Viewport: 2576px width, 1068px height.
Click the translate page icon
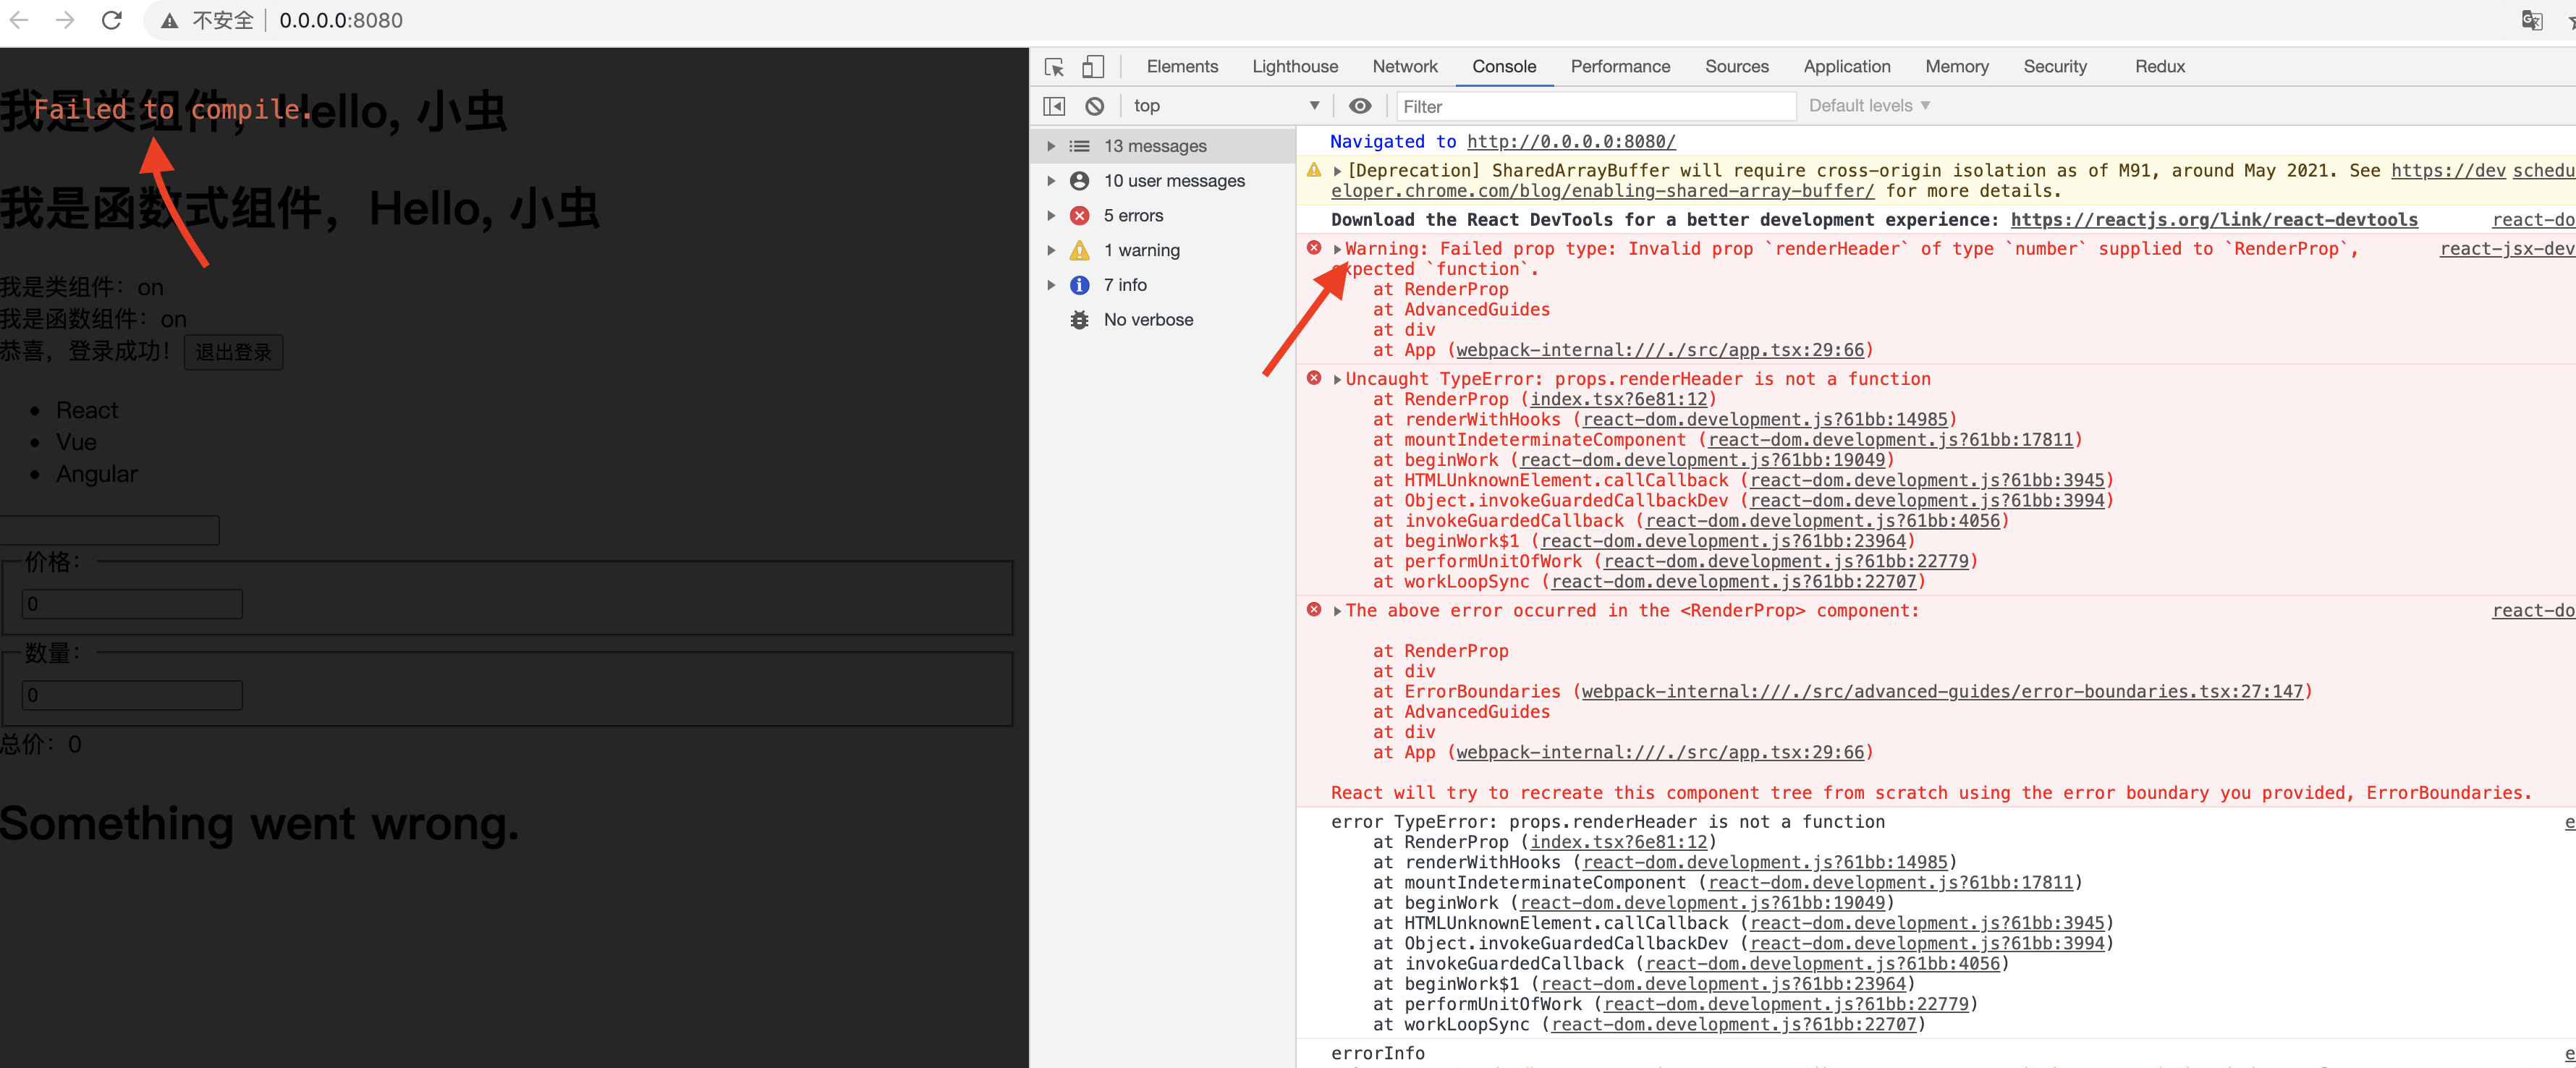tap(2531, 20)
